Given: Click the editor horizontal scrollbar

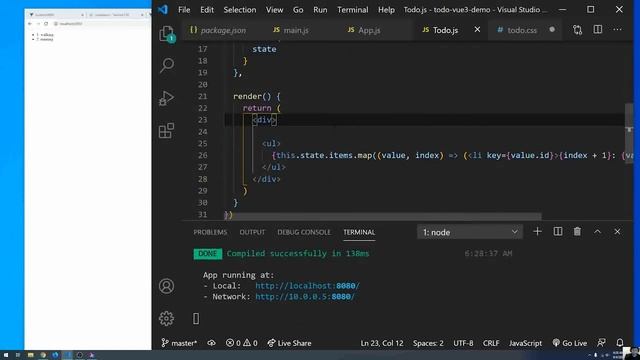Looking at the screenshot, I should (x=386, y=217).
